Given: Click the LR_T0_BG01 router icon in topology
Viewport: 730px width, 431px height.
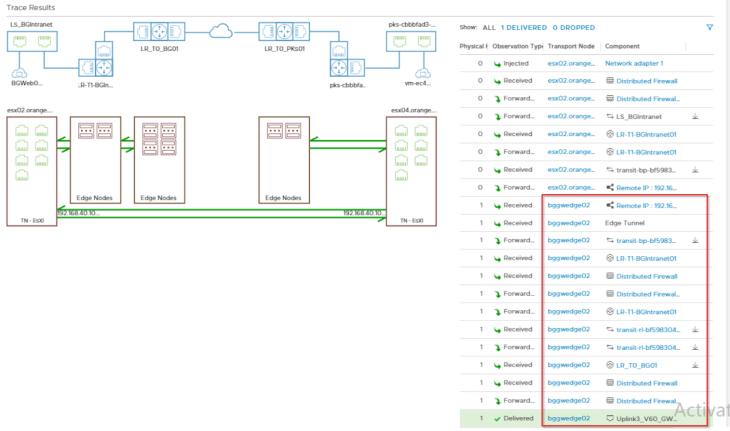Looking at the screenshot, I should point(154,30).
